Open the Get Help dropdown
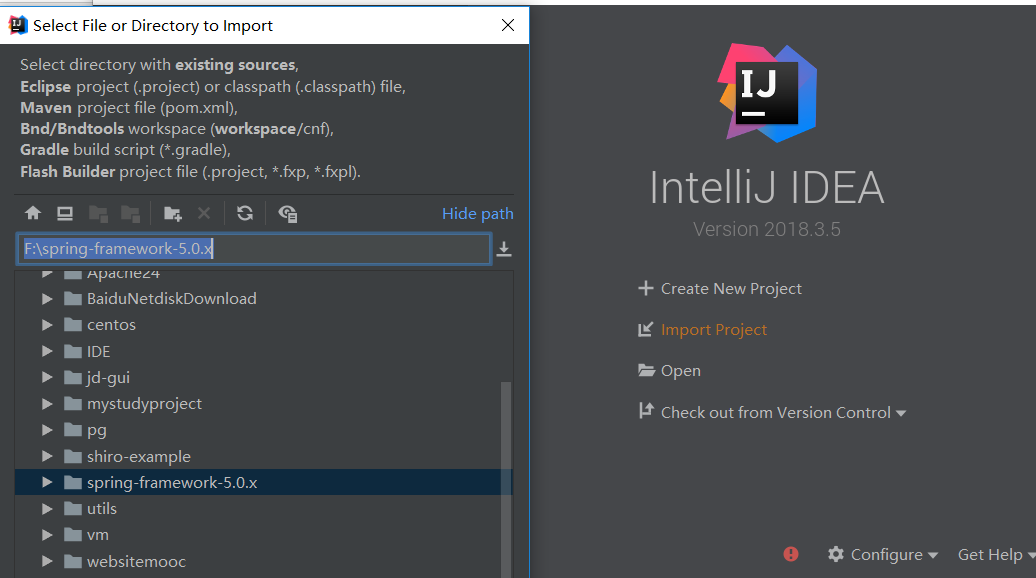Screen dimensions: 1036x578 (996, 554)
